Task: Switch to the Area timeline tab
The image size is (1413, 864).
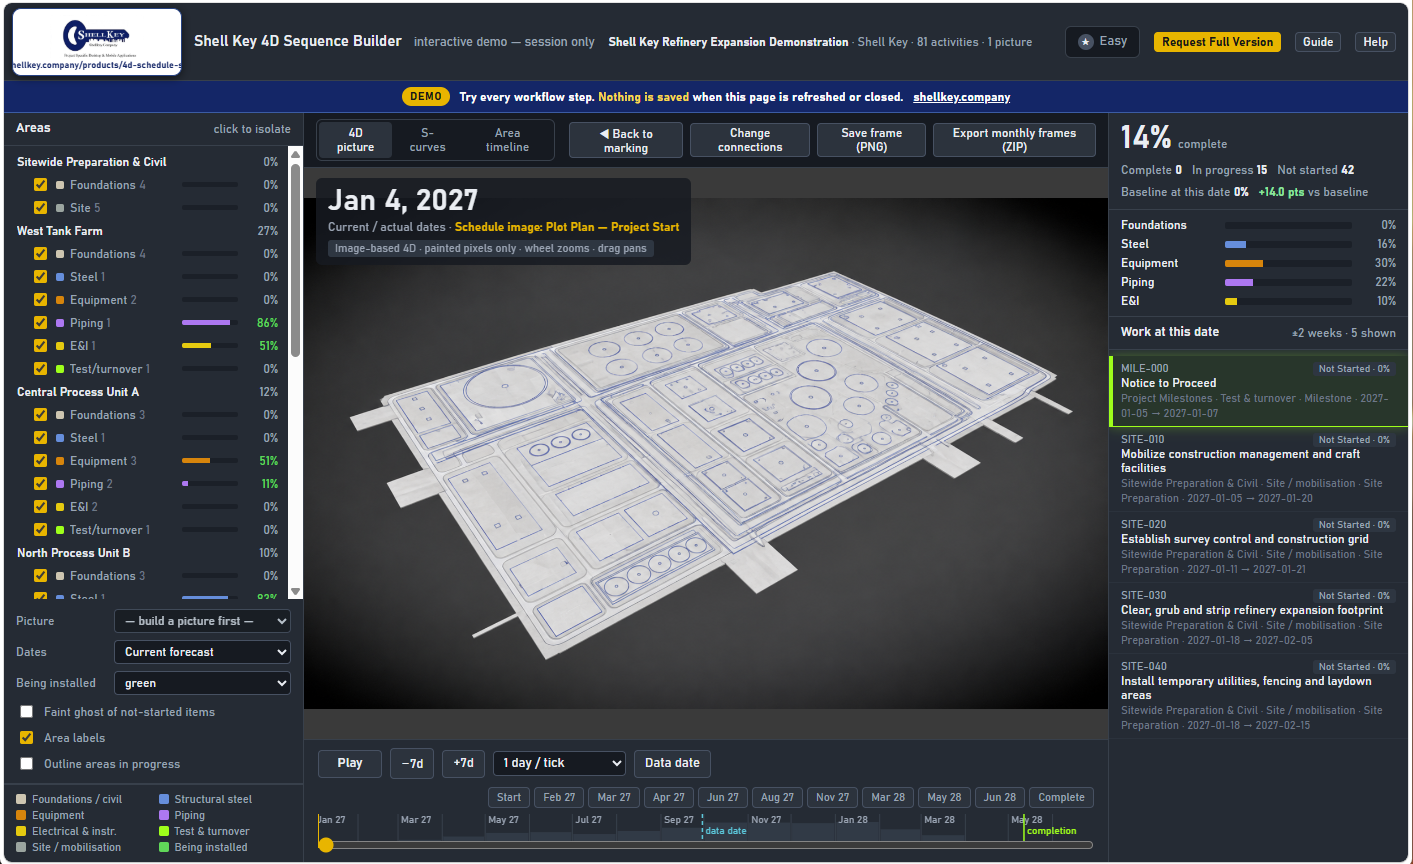Action: pyautogui.click(x=507, y=140)
